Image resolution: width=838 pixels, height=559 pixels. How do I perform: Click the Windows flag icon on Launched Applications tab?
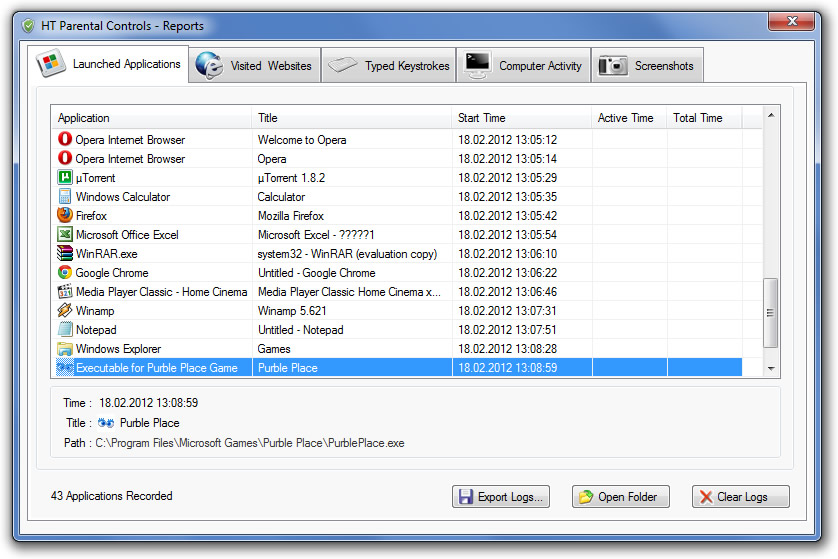tap(51, 63)
